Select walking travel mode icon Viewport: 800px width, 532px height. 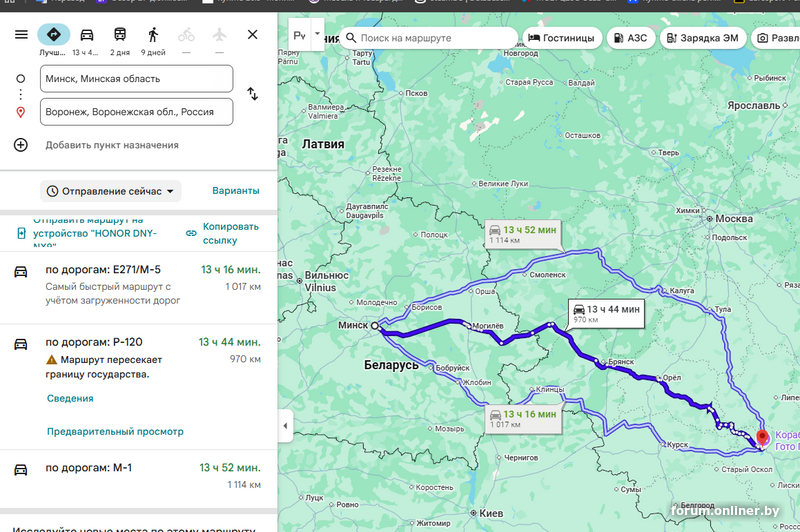pos(153,35)
